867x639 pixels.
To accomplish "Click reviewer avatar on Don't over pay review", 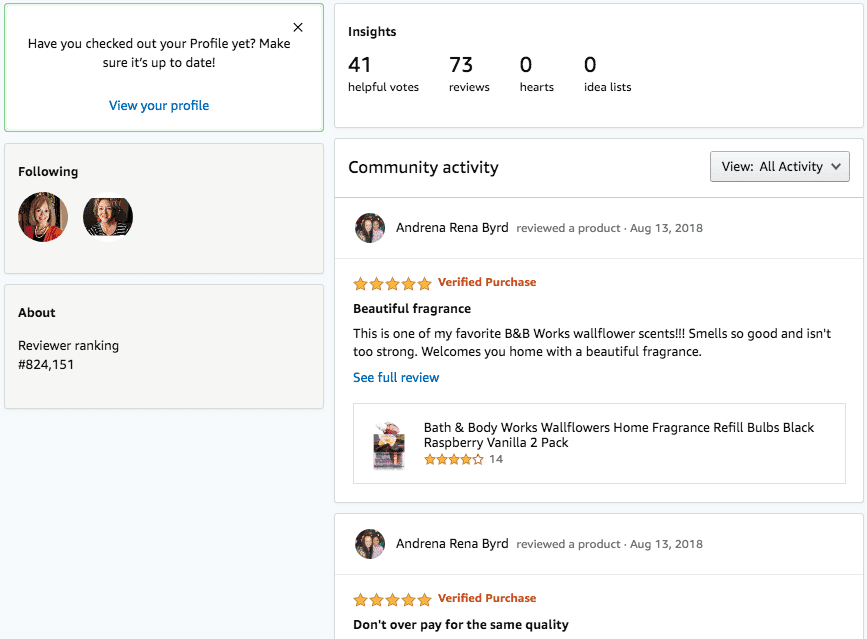I will click(370, 544).
